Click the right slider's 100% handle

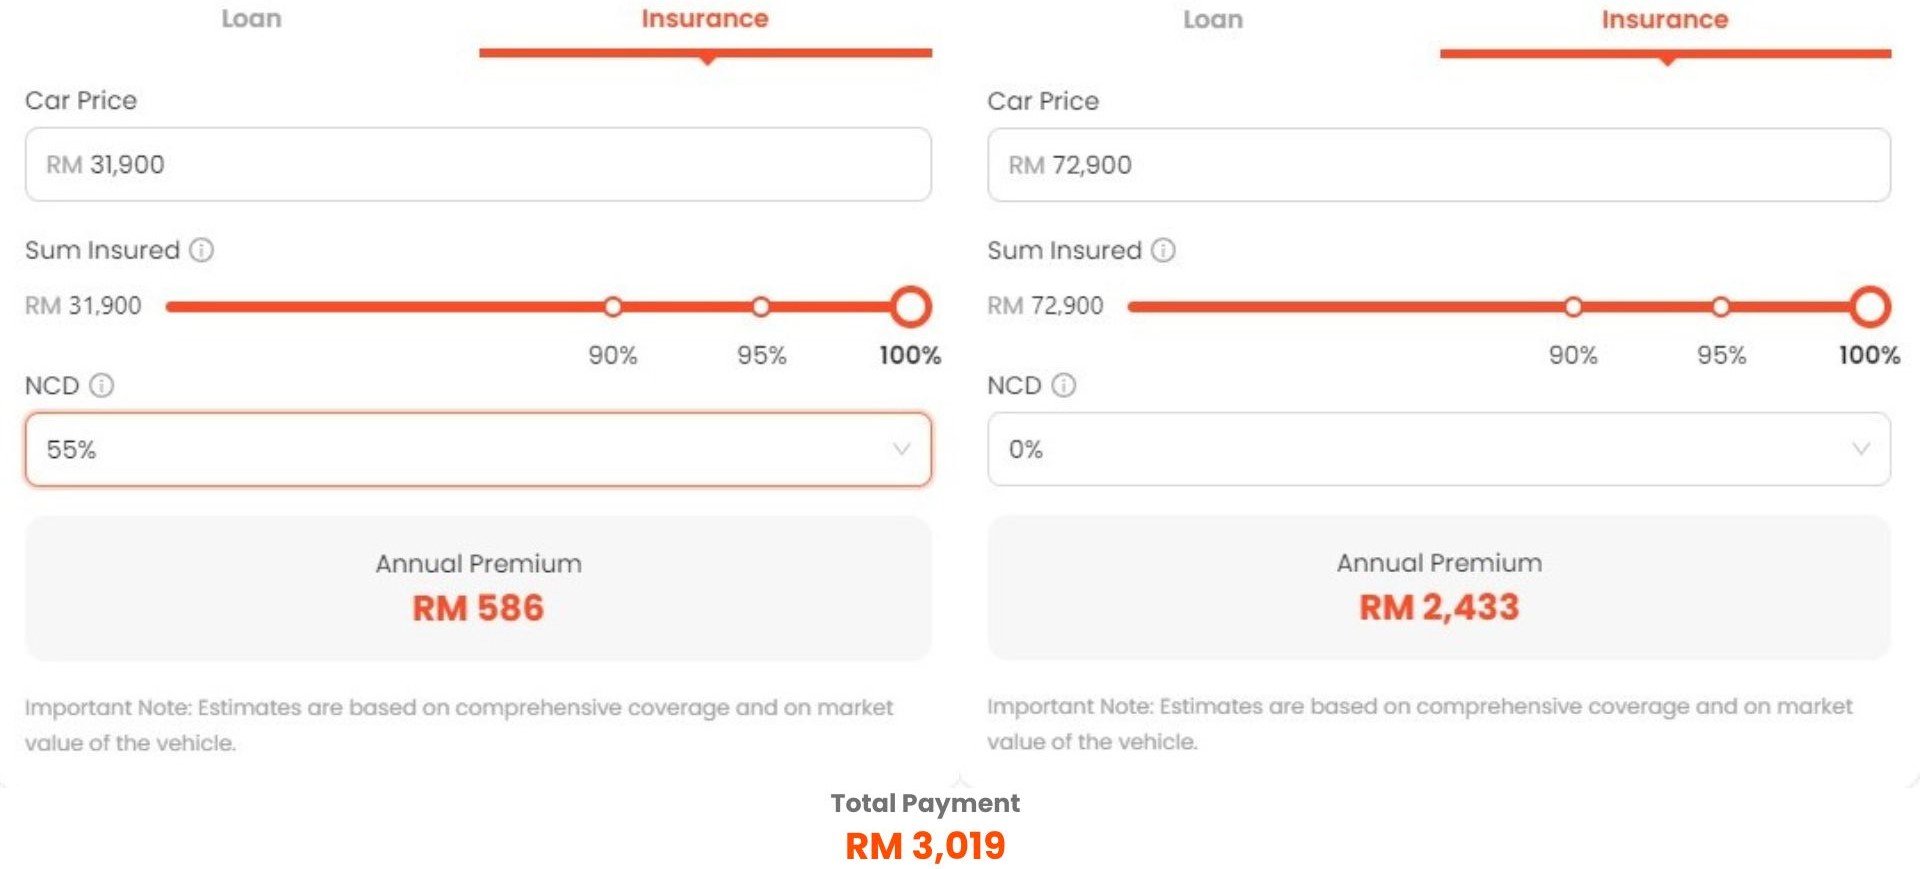coord(1869,307)
